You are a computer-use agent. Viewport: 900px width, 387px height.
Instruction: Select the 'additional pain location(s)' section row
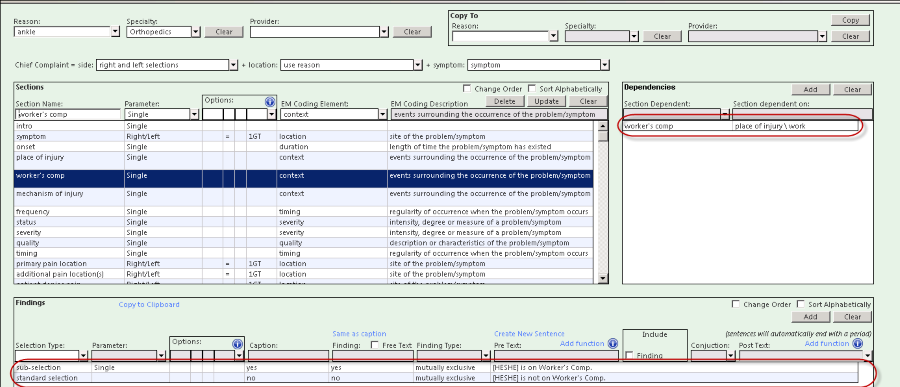(304, 274)
